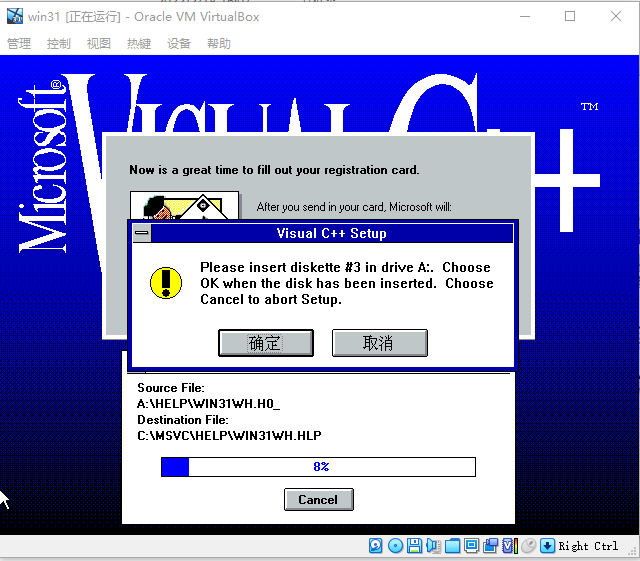640x561 pixels.
Task: Click the audio speaker status icon
Action: 433,545
